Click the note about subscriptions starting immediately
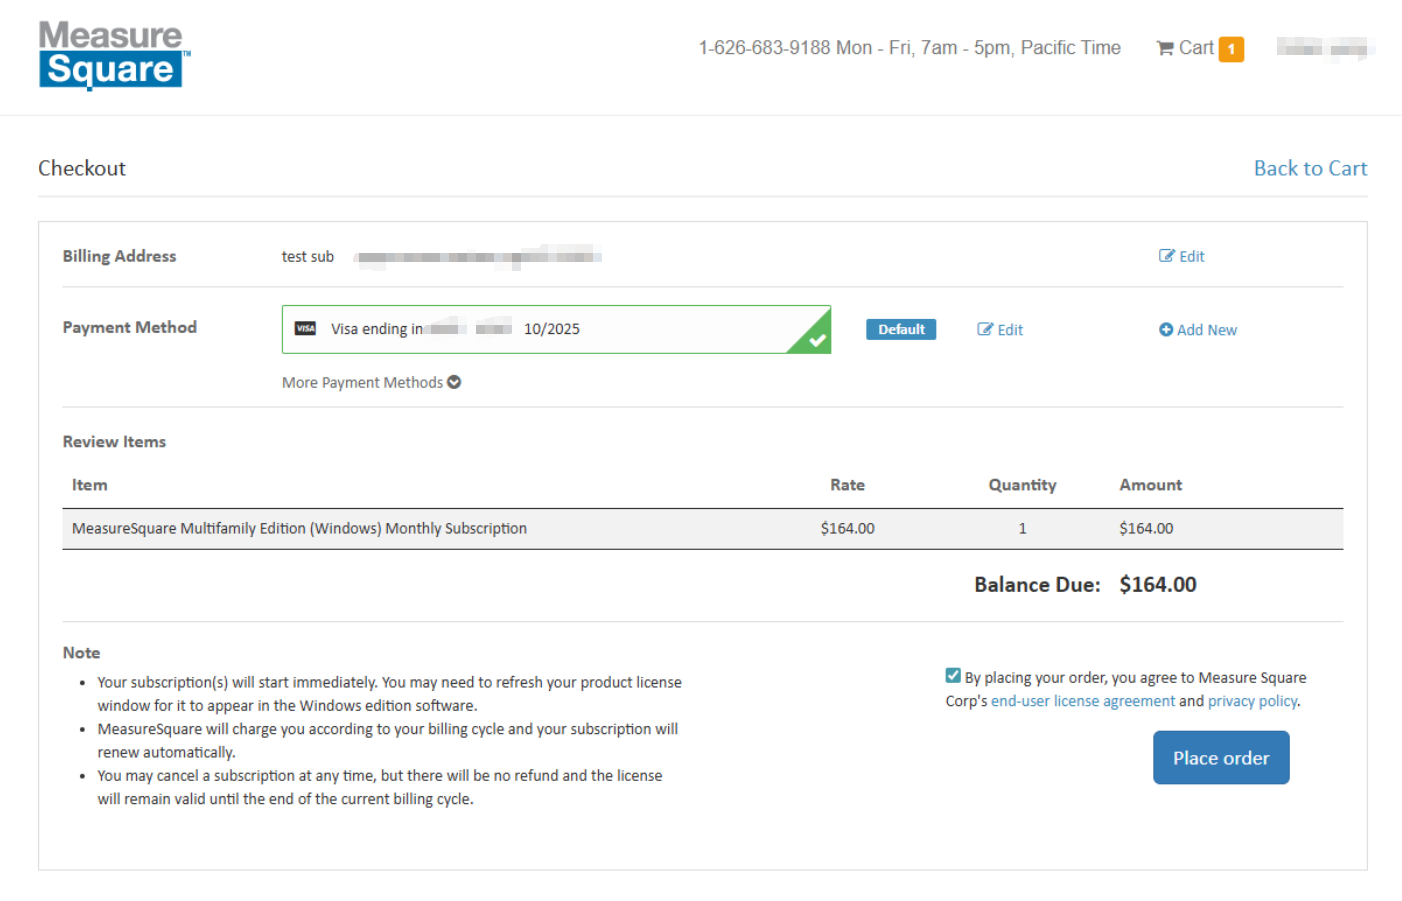 tap(389, 694)
